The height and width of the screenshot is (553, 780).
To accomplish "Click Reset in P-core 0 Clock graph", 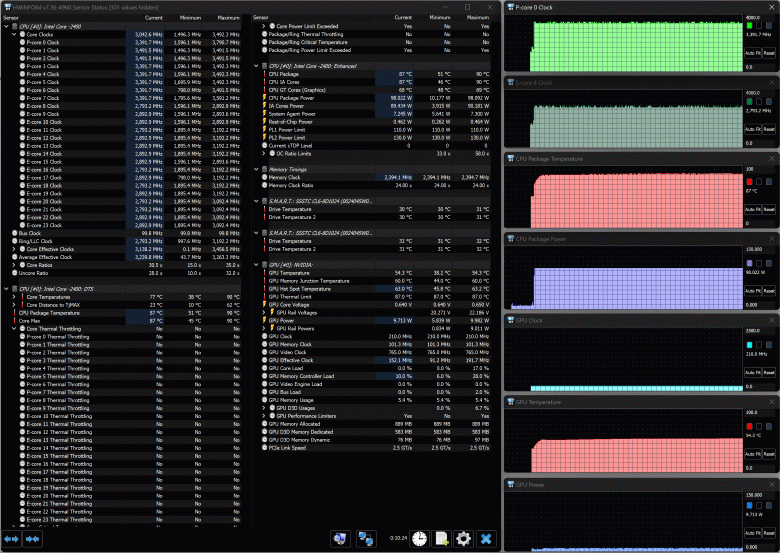I will pos(769,53).
